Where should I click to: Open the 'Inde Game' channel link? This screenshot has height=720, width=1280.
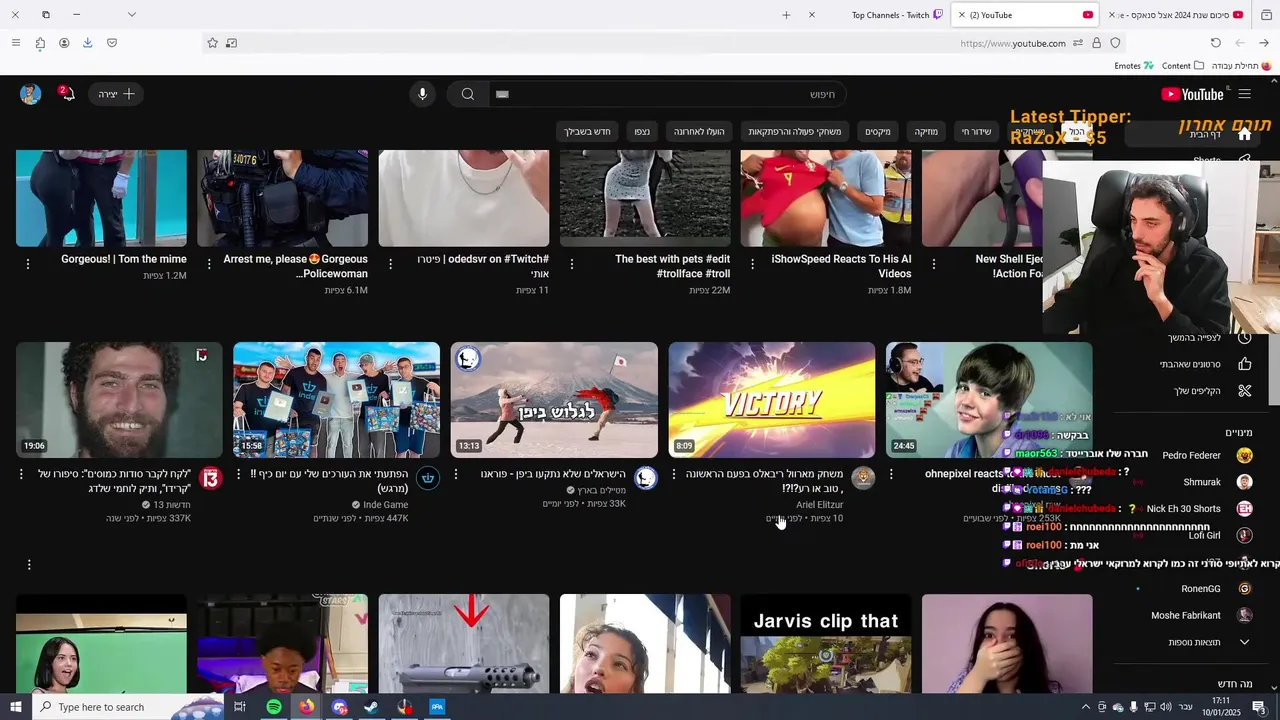[385, 505]
